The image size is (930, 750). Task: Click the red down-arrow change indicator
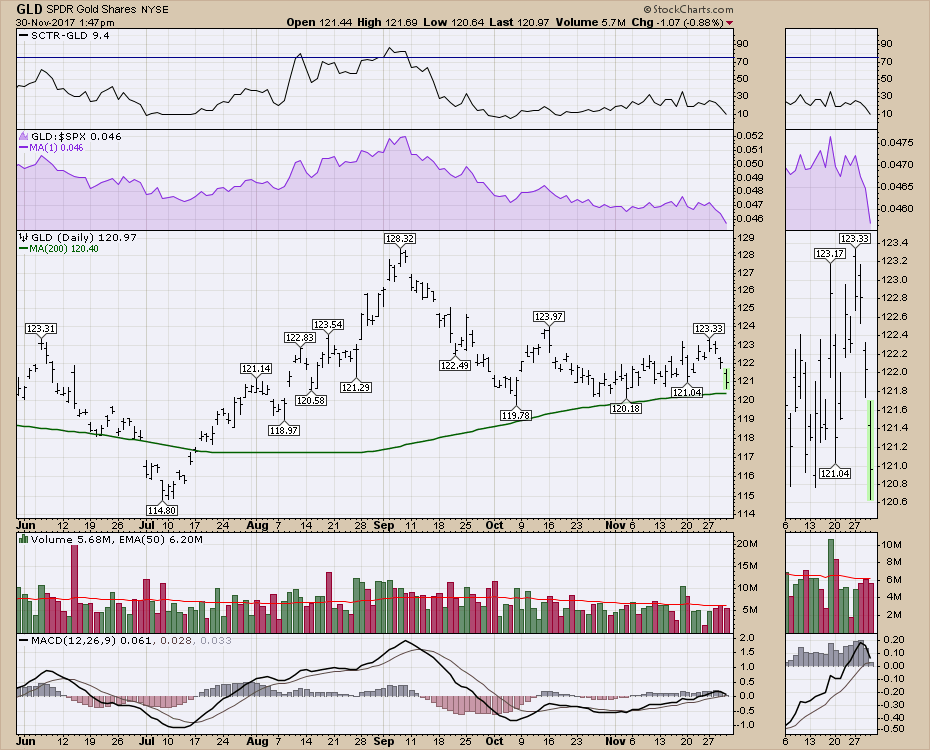click(730, 23)
